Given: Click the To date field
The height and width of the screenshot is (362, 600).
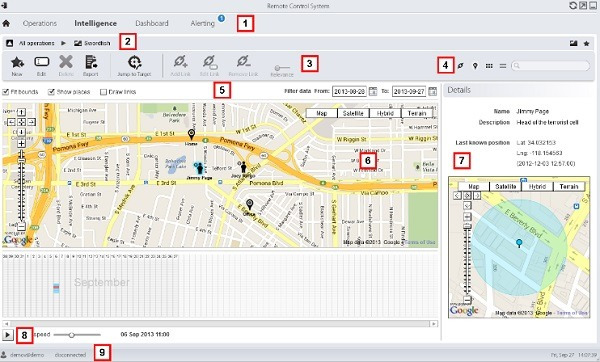Looking at the screenshot, I should coord(409,91).
